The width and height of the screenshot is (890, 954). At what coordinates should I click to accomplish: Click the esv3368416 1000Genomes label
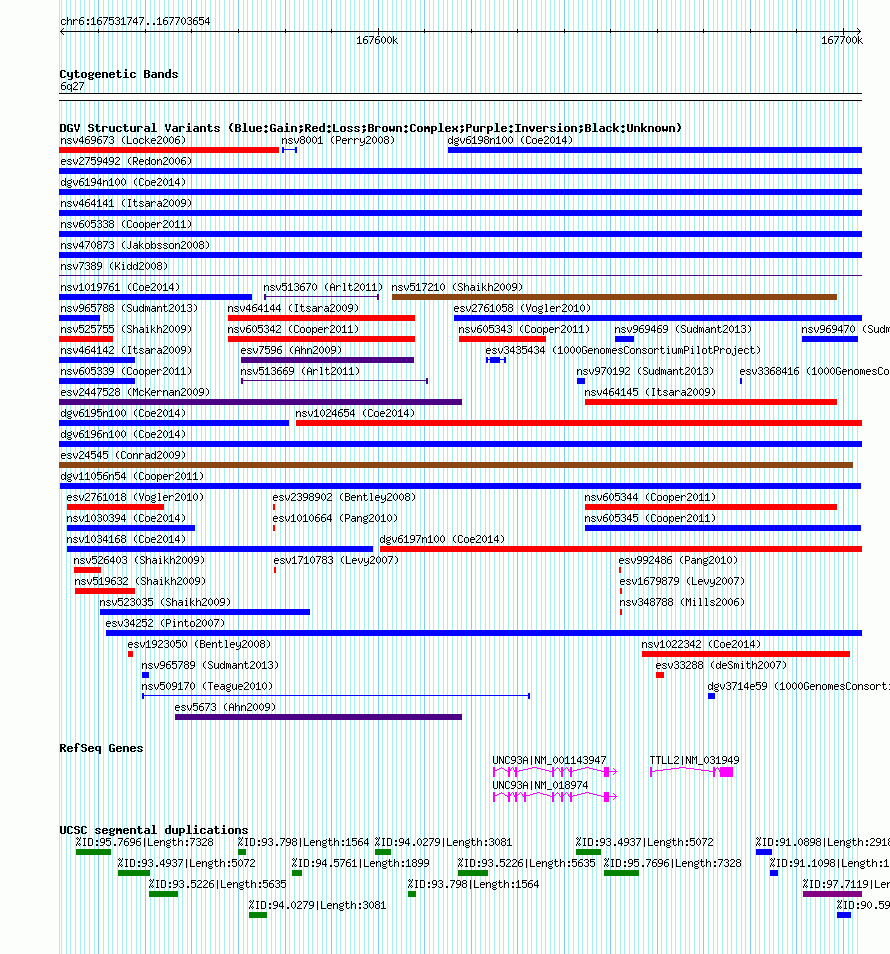coord(815,371)
